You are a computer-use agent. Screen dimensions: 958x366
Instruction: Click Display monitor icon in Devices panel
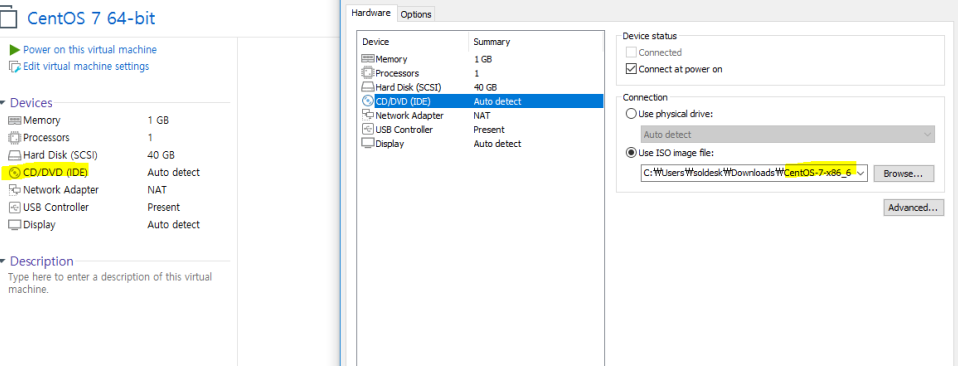tap(15, 225)
